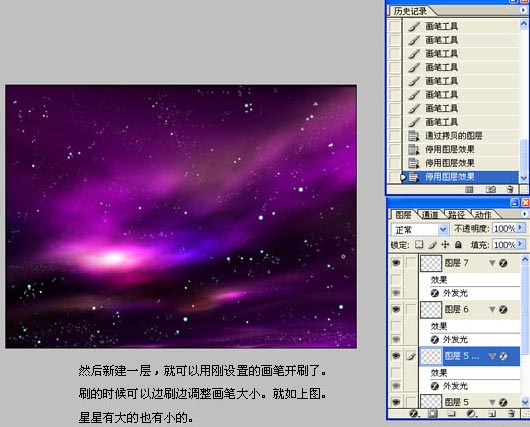Screen dimensions: 530x427
Task: Click the history panel scroll-down arrow
Action: (524, 178)
